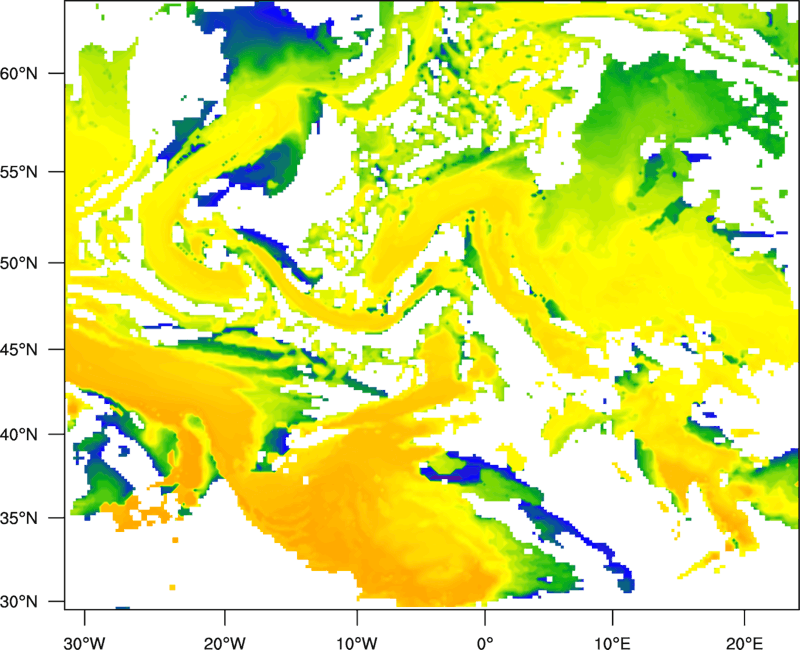
Task: Click the 45°N latitude label
Action: (19, 349)
